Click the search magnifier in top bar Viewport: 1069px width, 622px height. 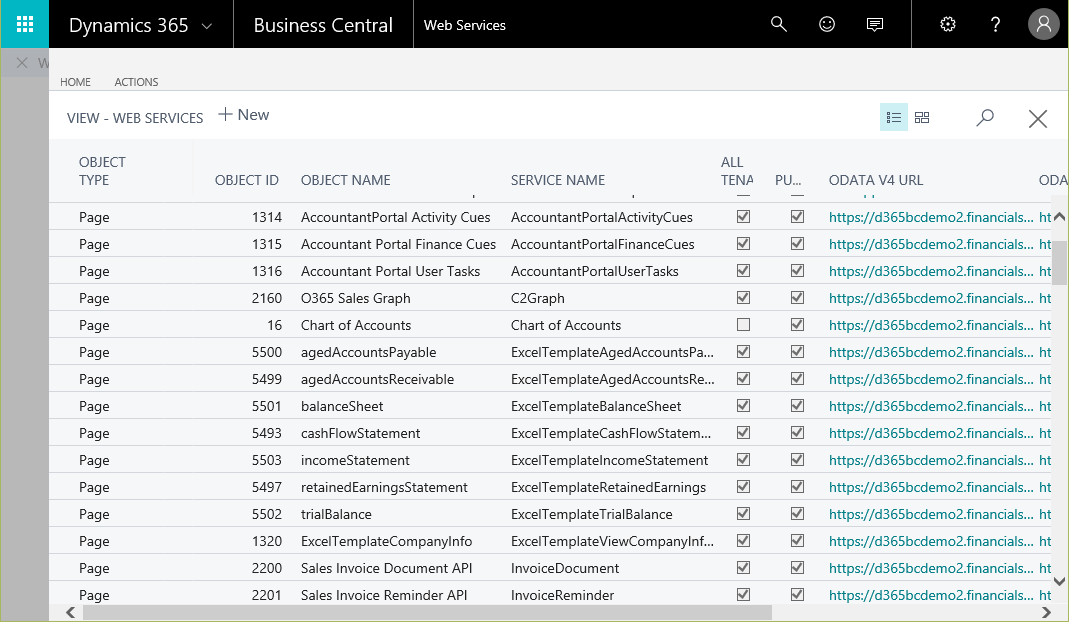[x=779, y=25]
